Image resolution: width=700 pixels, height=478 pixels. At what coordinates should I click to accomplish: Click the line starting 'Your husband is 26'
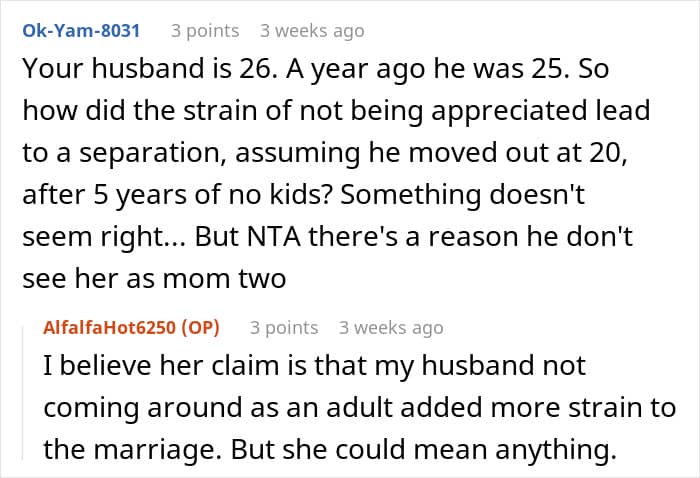(316, 70)
